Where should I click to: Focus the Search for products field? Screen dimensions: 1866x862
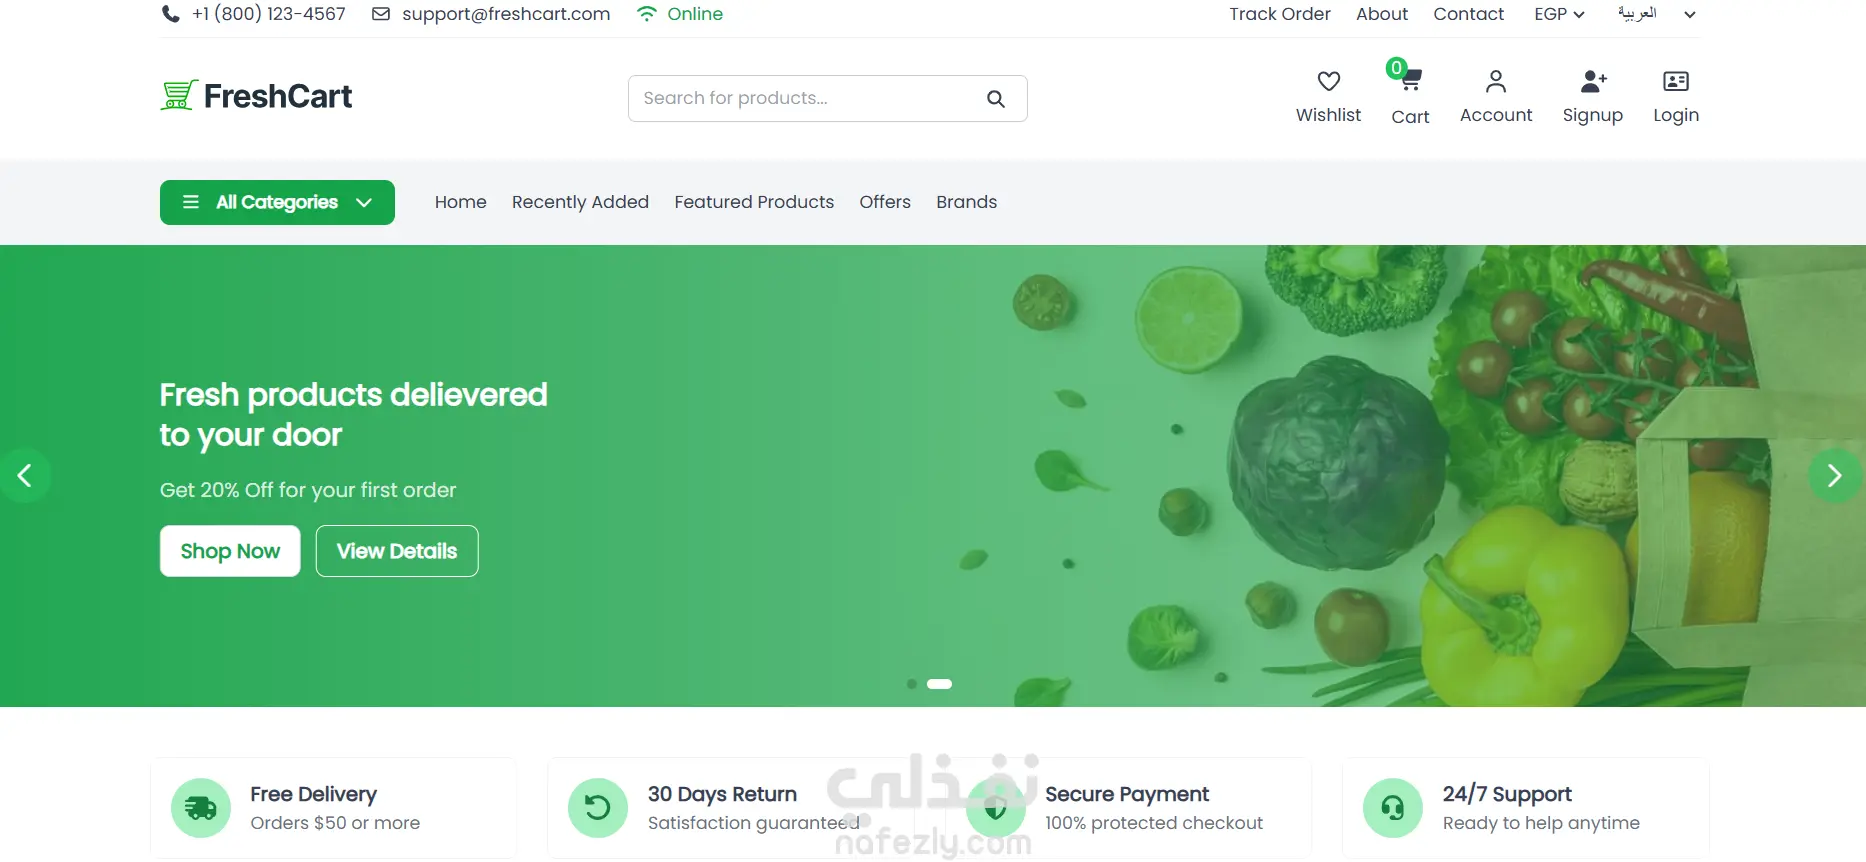[806, 98]
